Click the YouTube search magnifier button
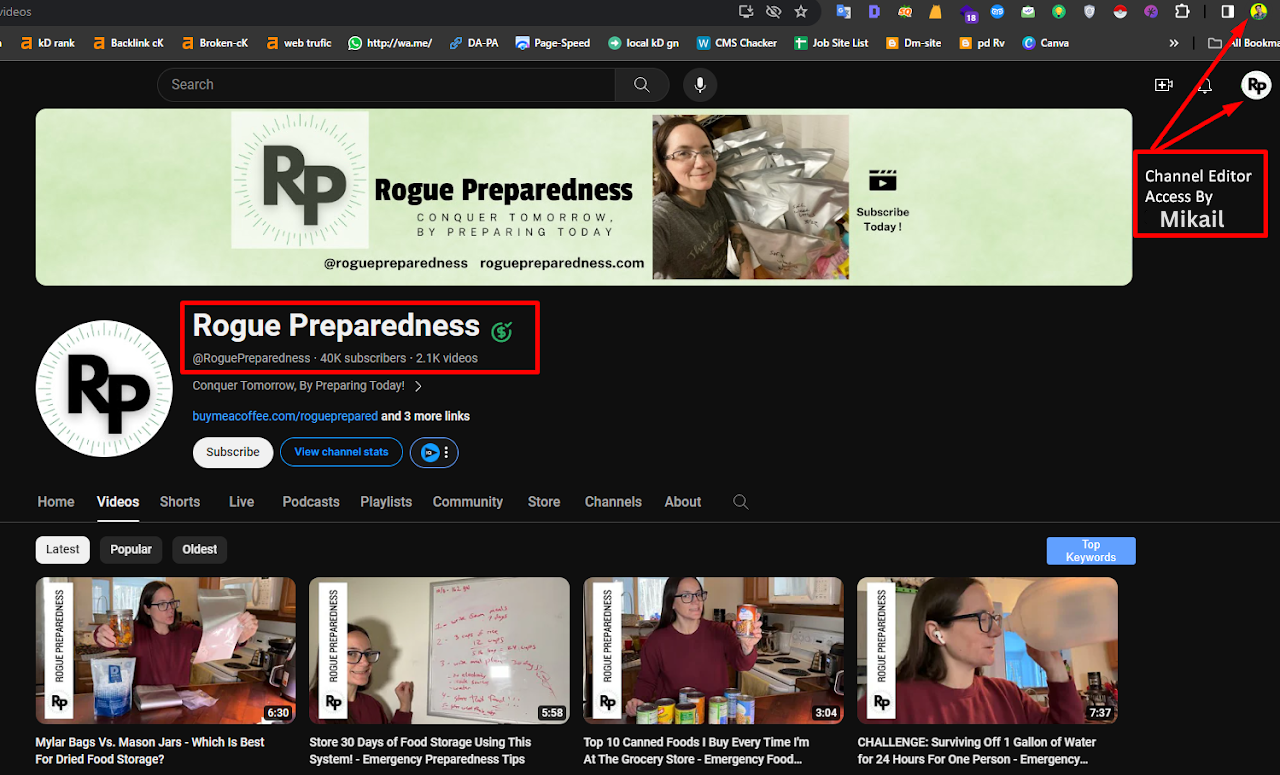 (642, 85)
